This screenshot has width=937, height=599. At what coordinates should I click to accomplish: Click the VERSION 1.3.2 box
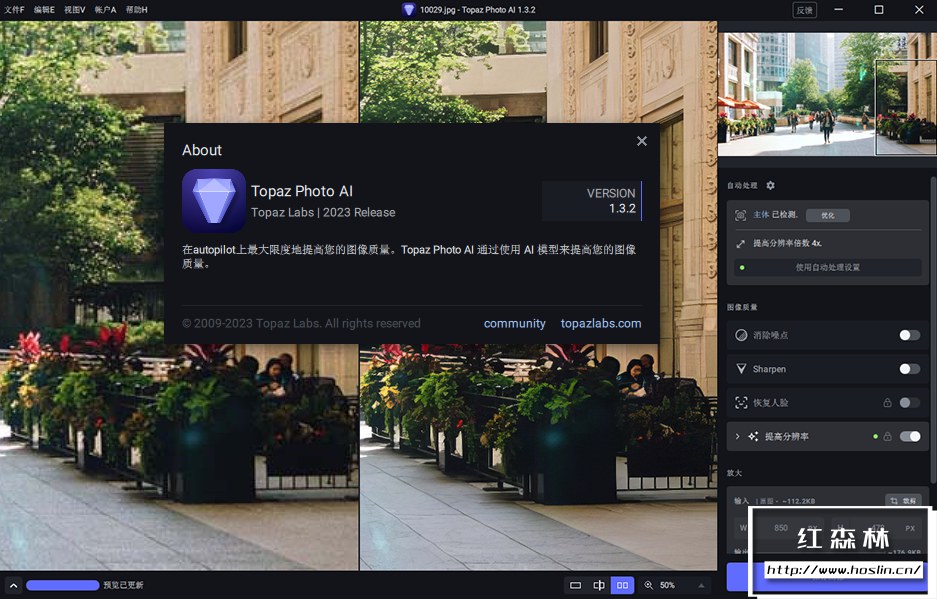(x=592, y=201)
